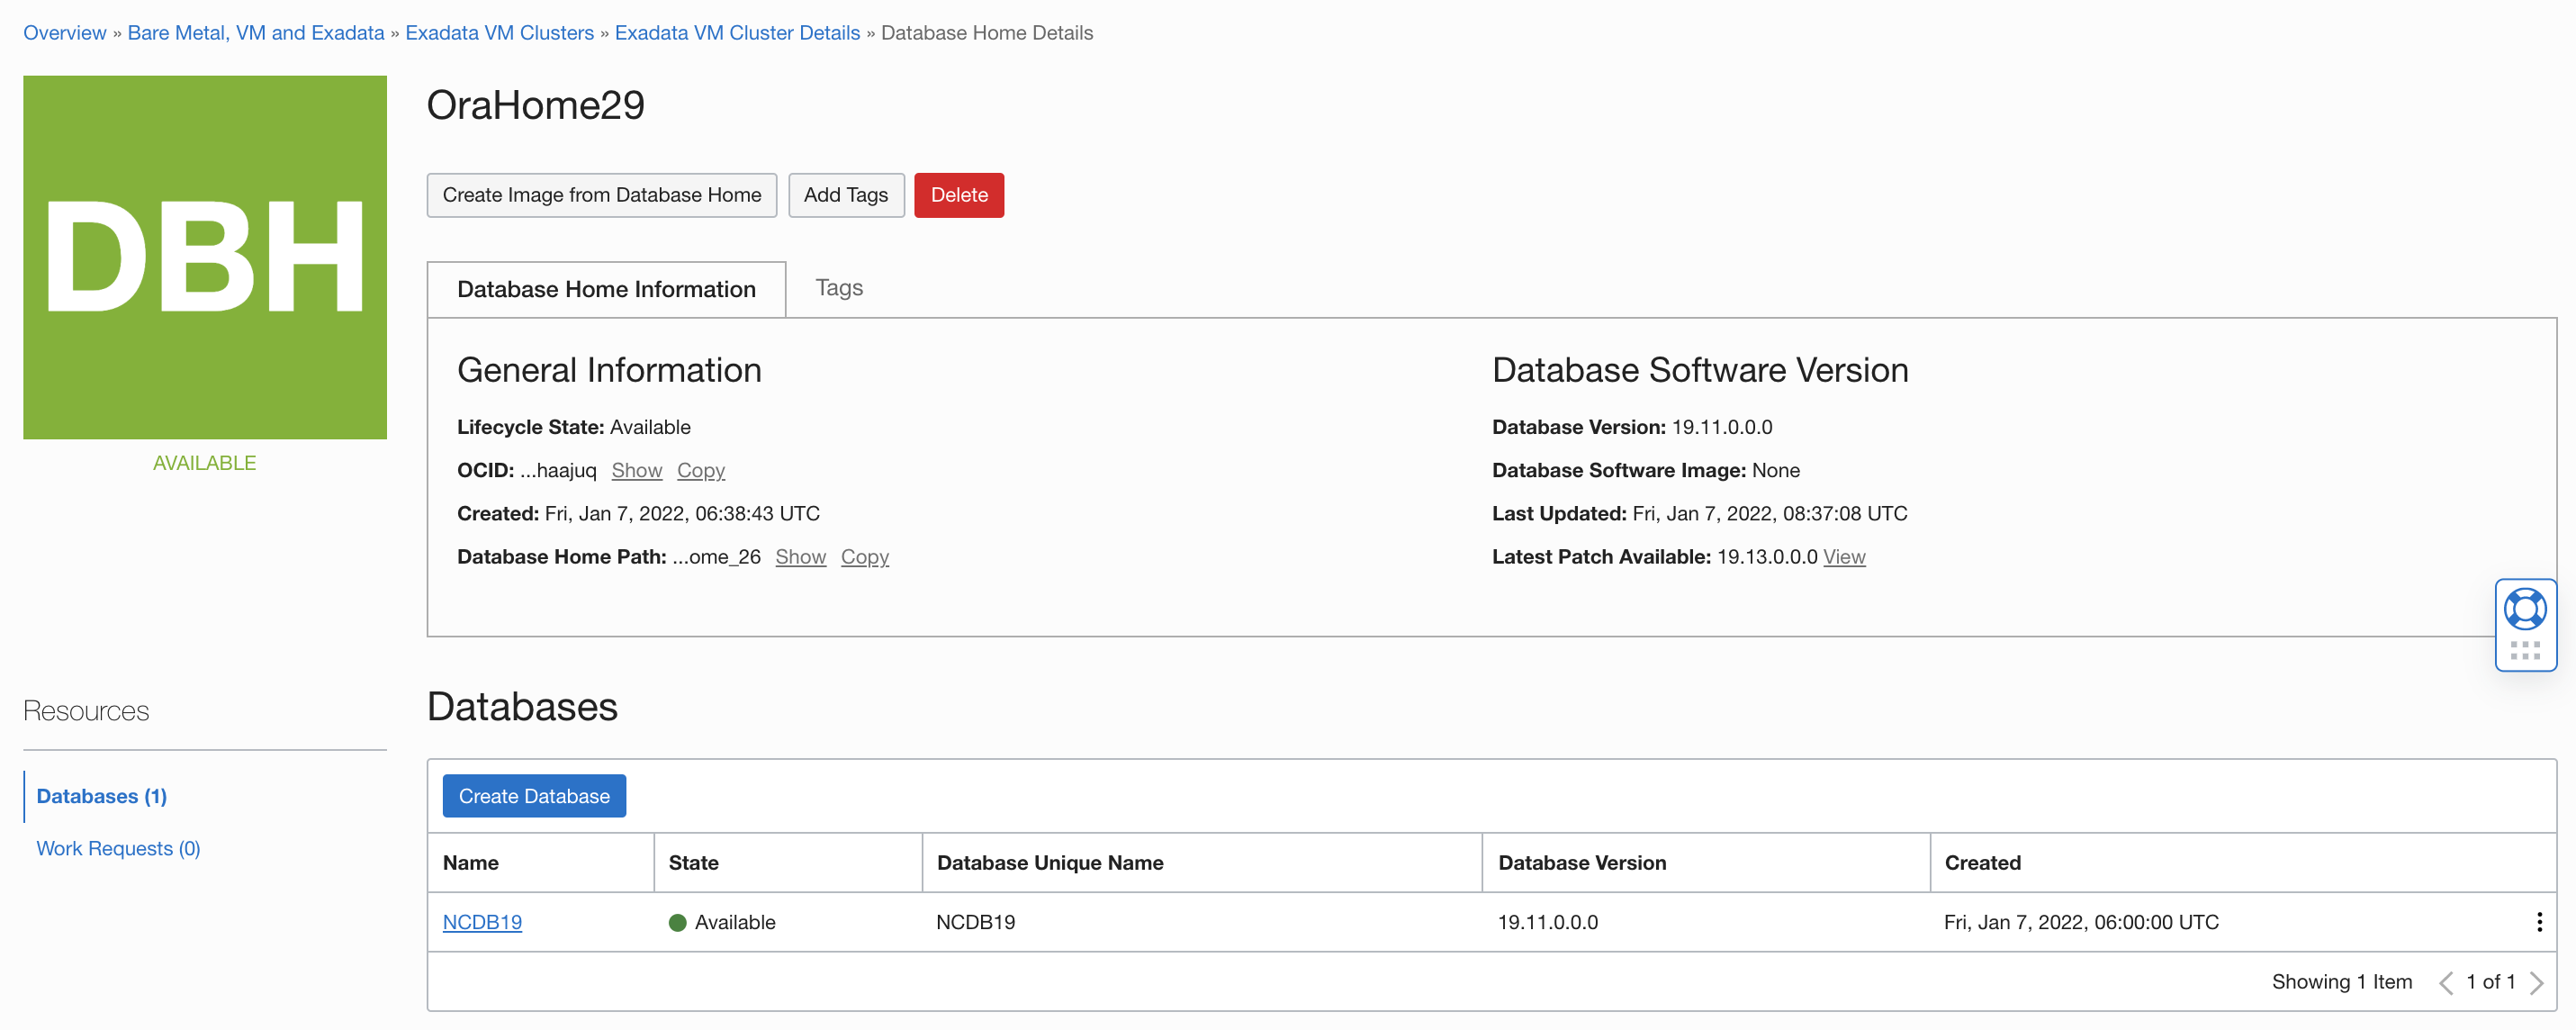
Task: Click the grid dots under the help icon
Action: pyautogui.click(x=2524, y=650)
